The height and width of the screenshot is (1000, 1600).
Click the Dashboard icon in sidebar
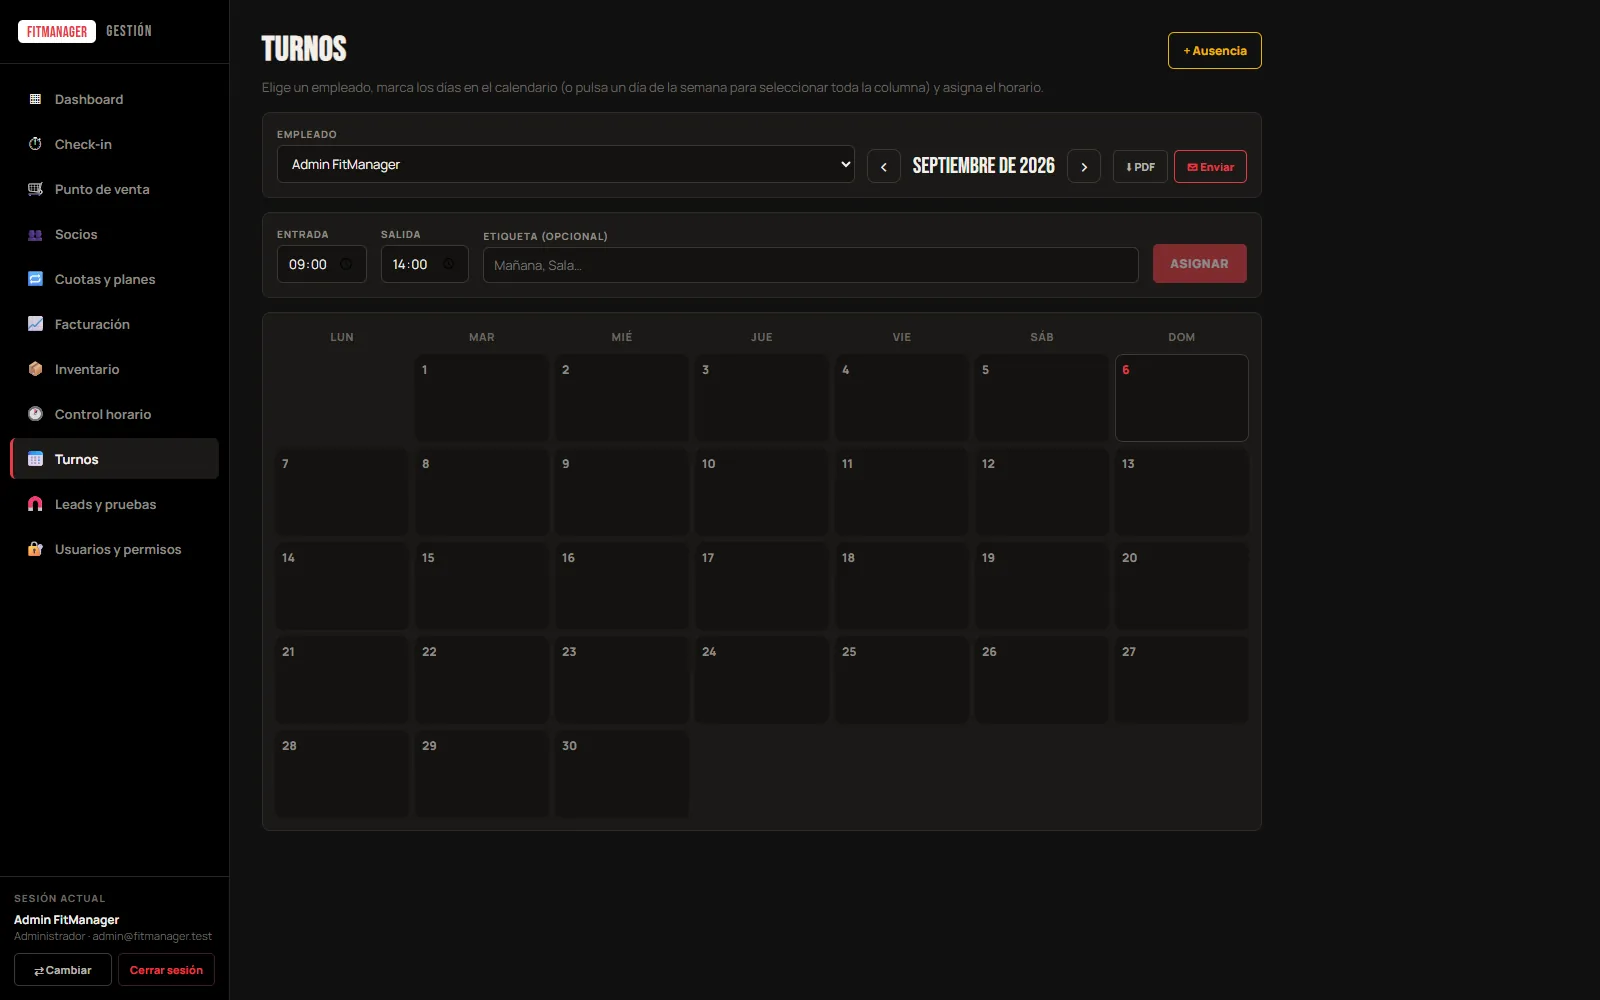pyautogui.click(x=35, y=99)
